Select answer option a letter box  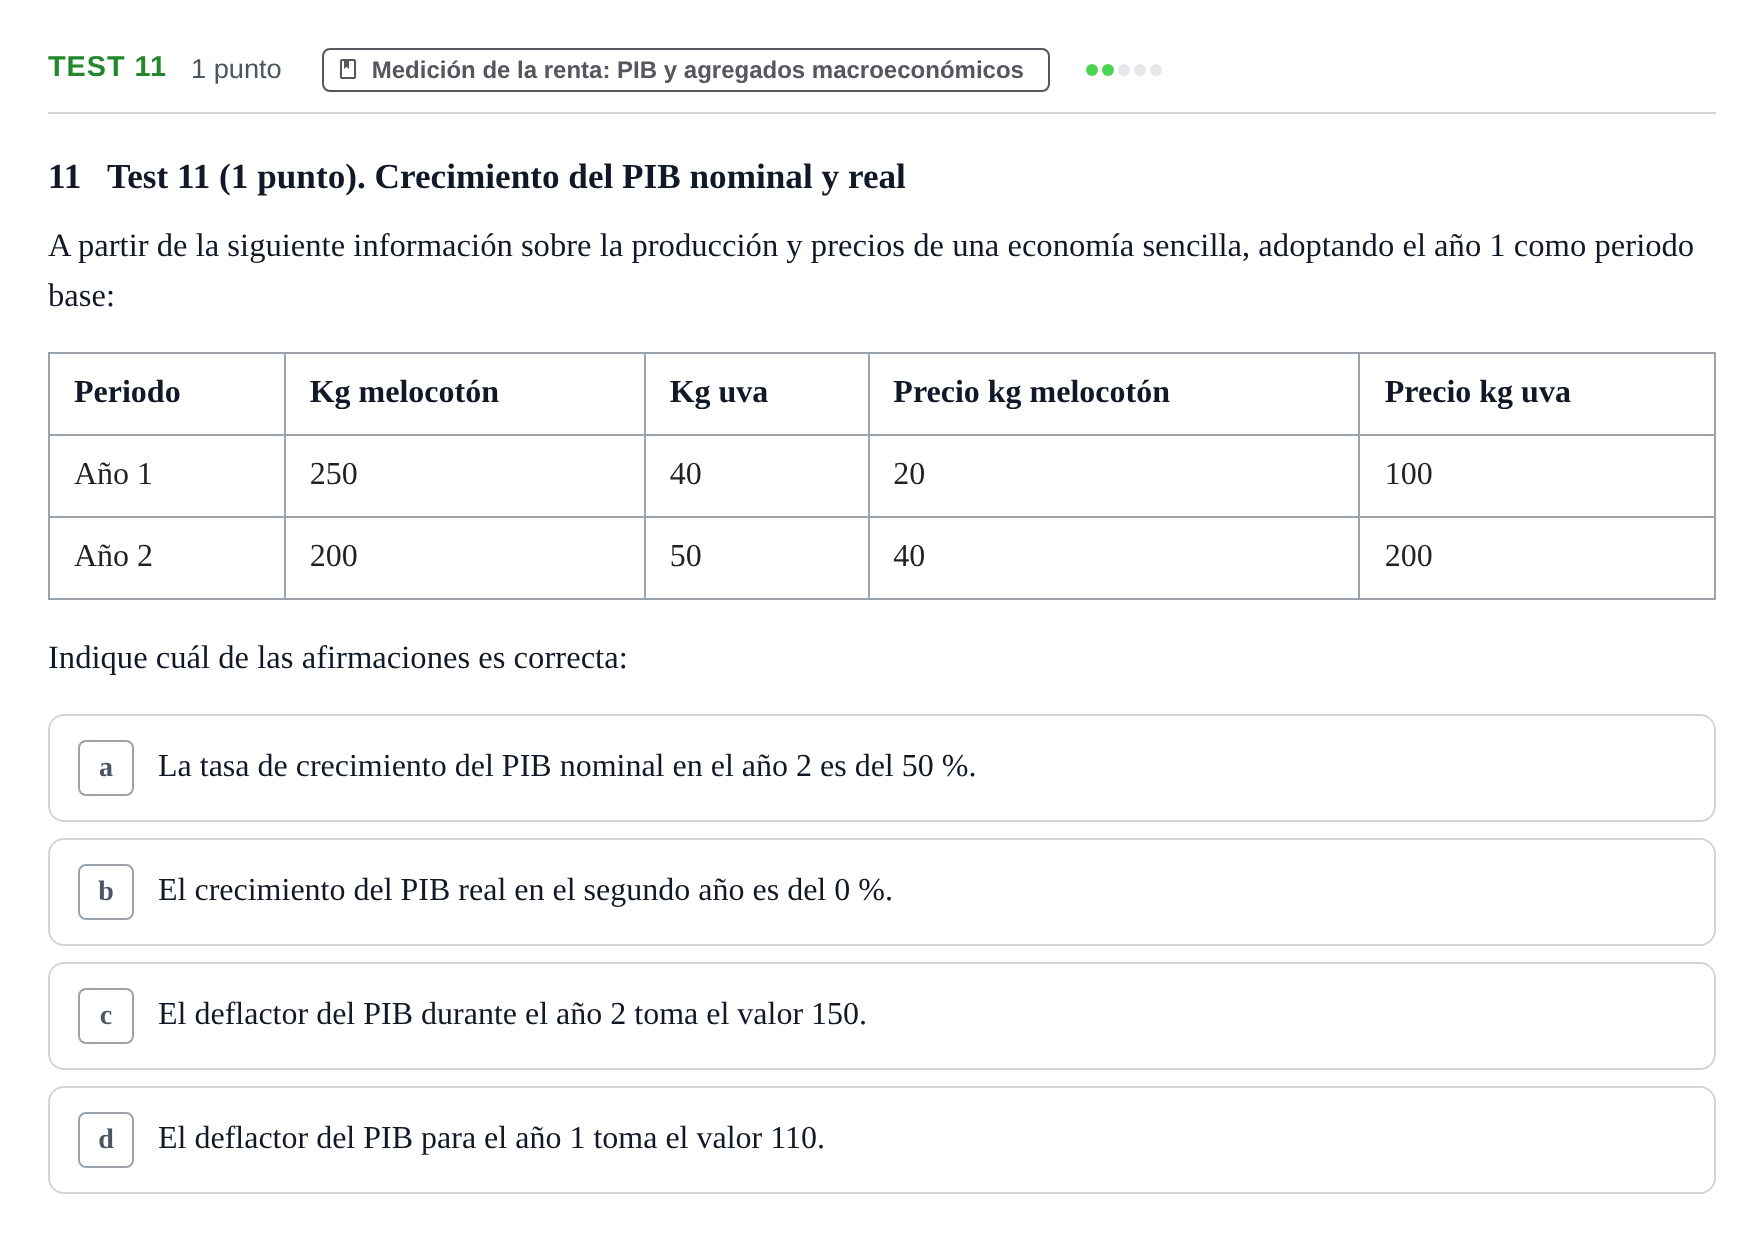point(106,768)
